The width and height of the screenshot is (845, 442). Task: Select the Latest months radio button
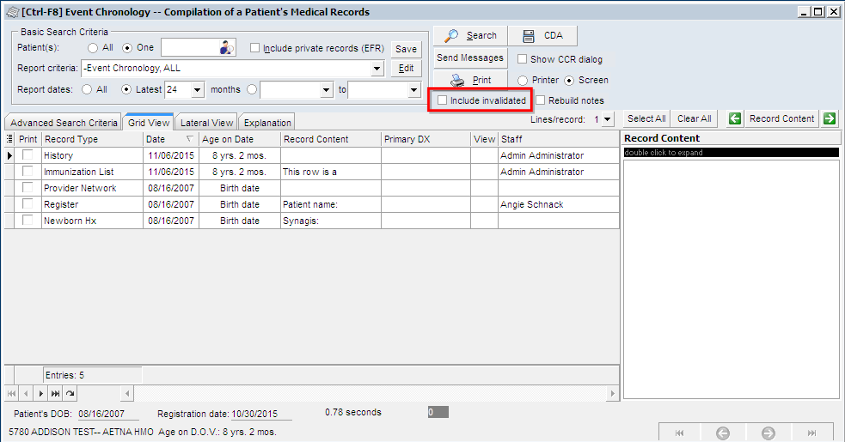pos(126,89)
